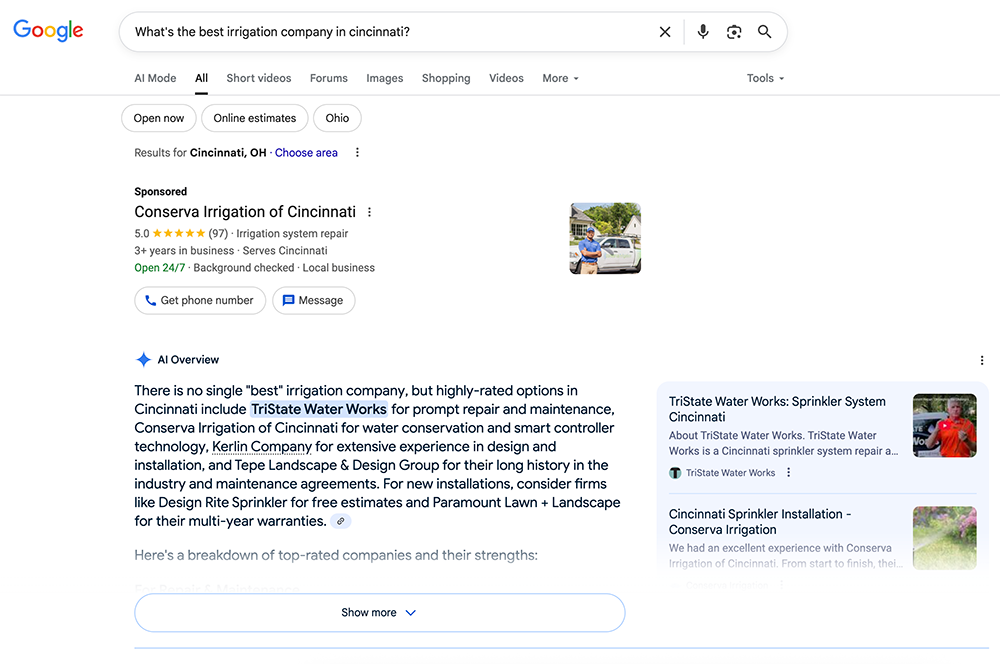Click the source link chip after multi-year warranties
The width and height of the screenshot is (1000, 664).
(341, 521)
